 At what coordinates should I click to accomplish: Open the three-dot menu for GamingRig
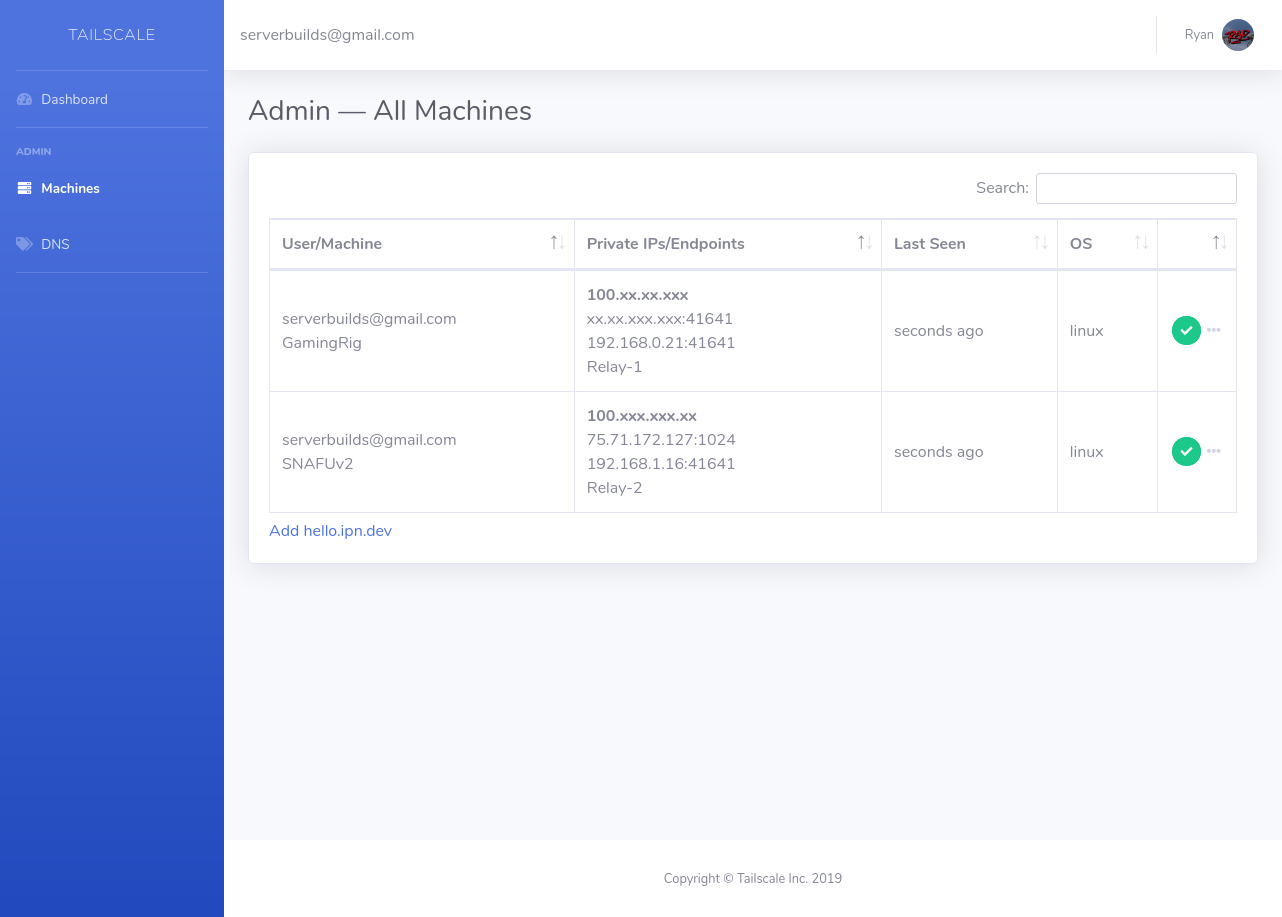click(x=1214, y=330)
